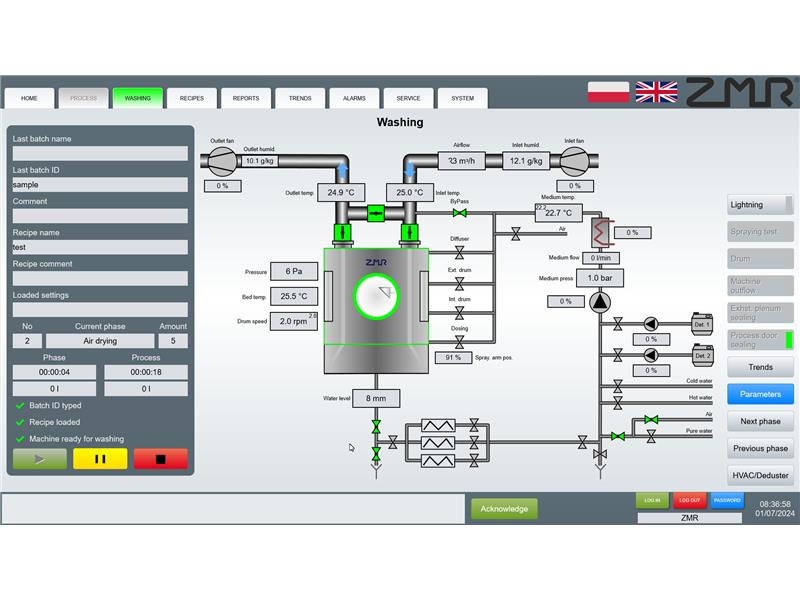
Task: Click the inlet fan icon
Action: click(573, 161)
